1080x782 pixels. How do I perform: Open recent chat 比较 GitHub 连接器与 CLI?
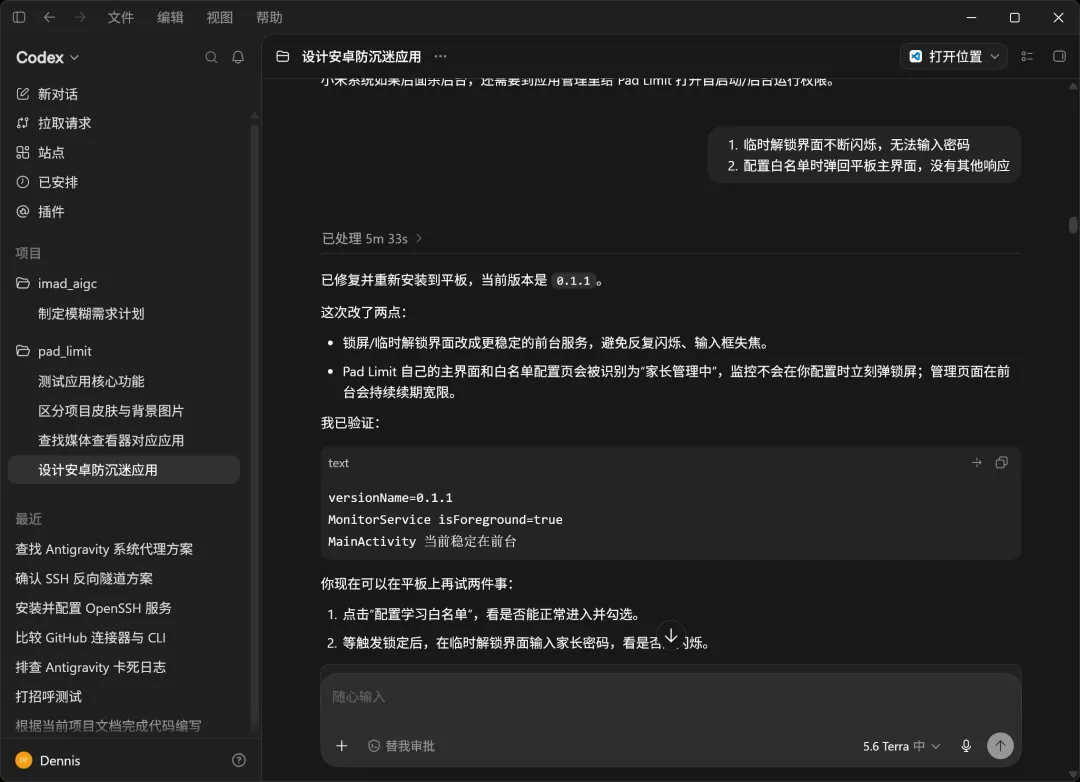pyautogui.click(x=90, y=638)
